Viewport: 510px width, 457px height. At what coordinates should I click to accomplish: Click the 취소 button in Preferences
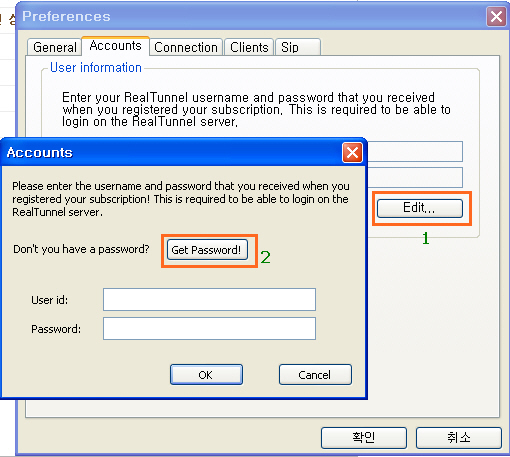[x=459, y=437]
